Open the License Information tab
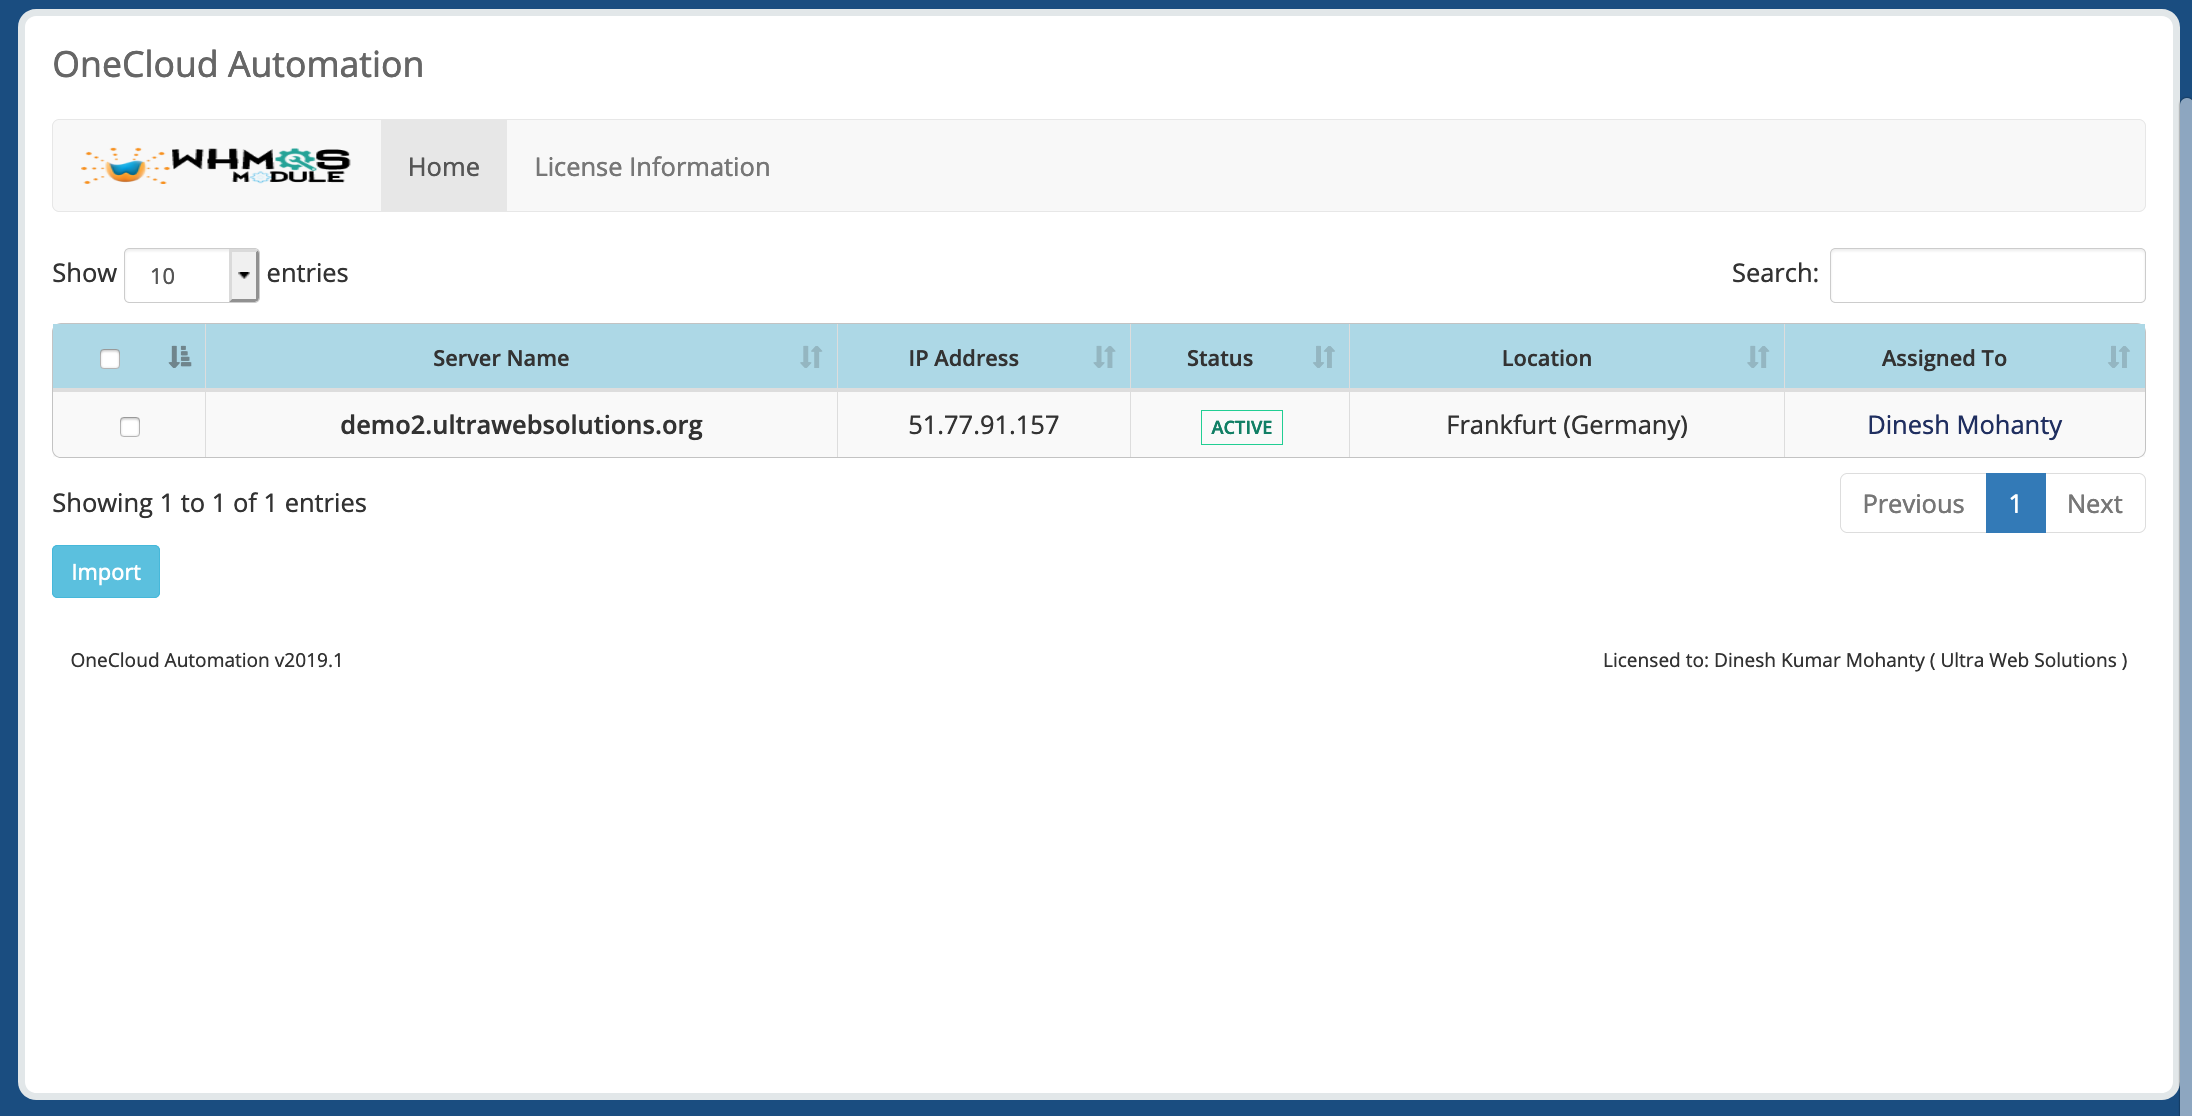The height and width of the screenshot is (1116, 2192). point(652,166)
